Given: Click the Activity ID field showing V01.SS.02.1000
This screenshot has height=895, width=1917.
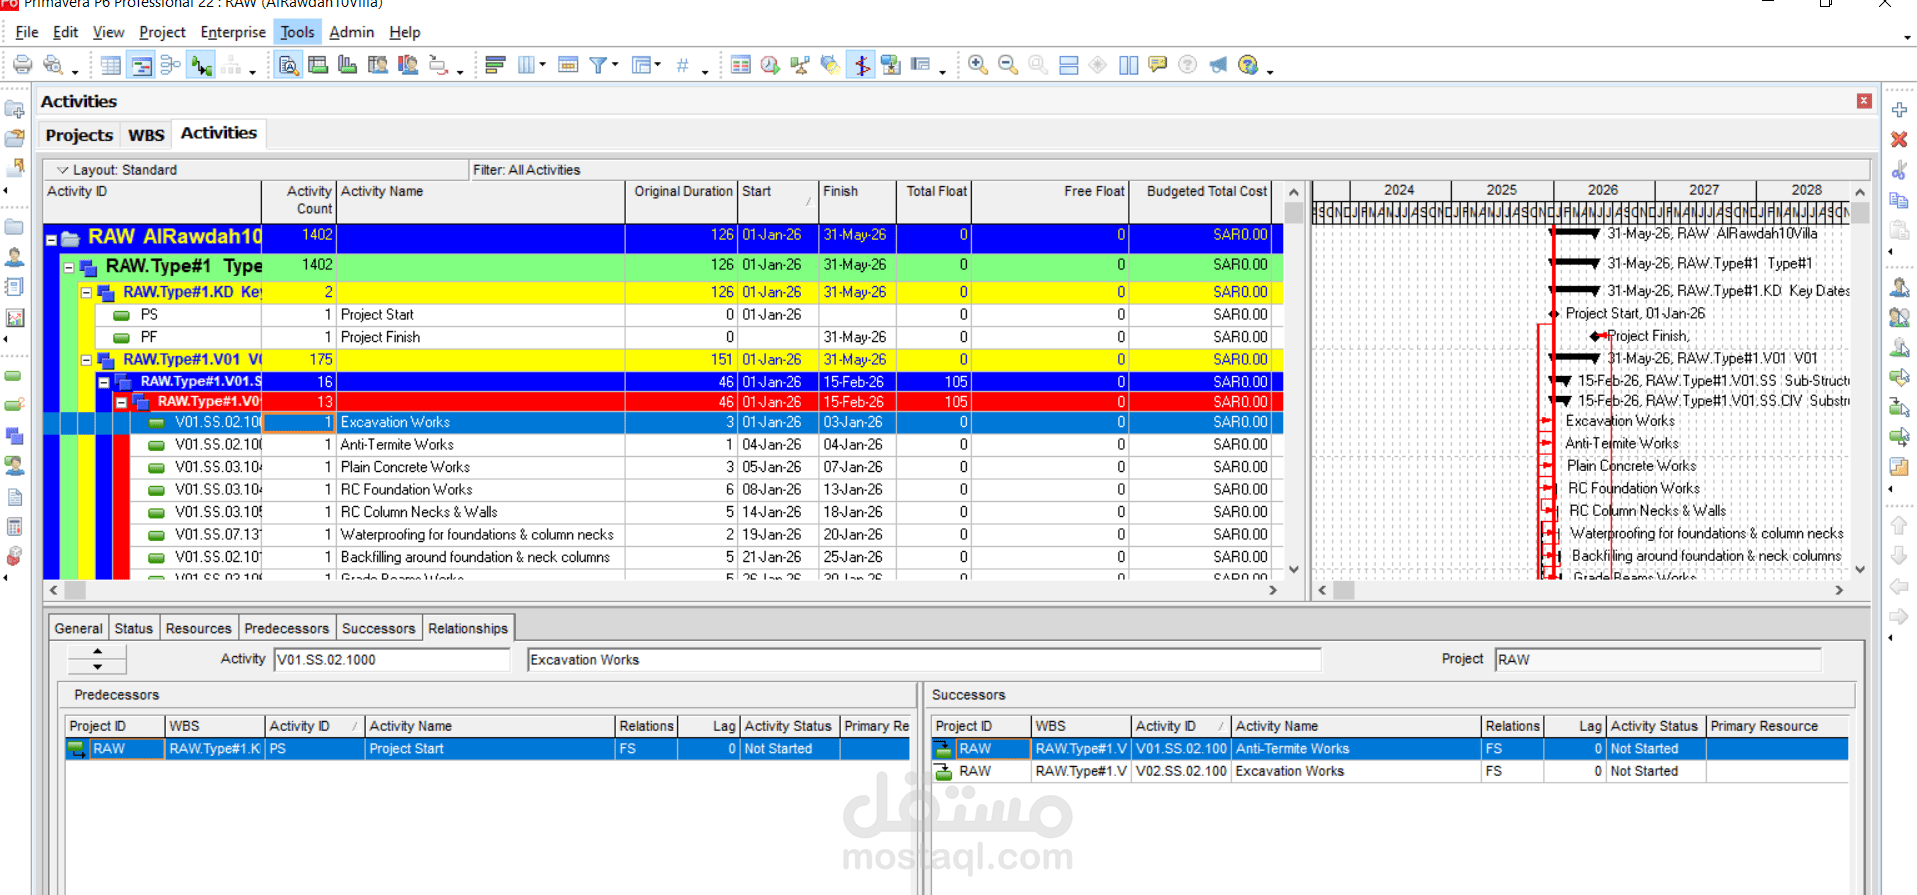Looking at the screenshot, I should (392, 660).
